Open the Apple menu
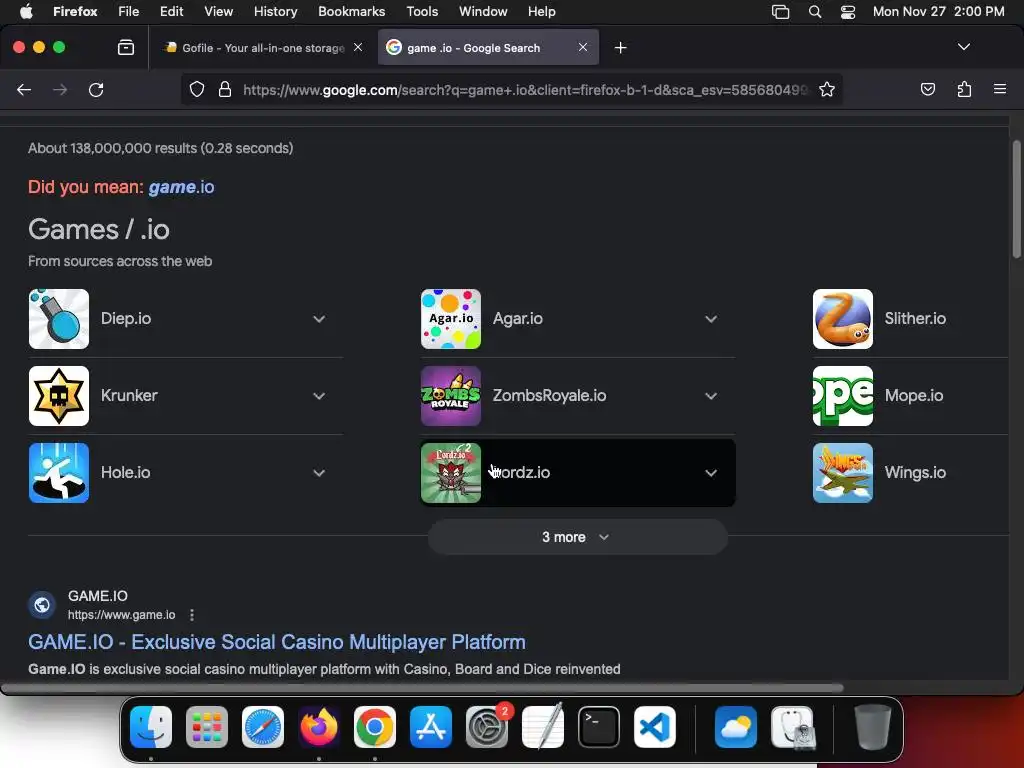 tap(26, 12)
